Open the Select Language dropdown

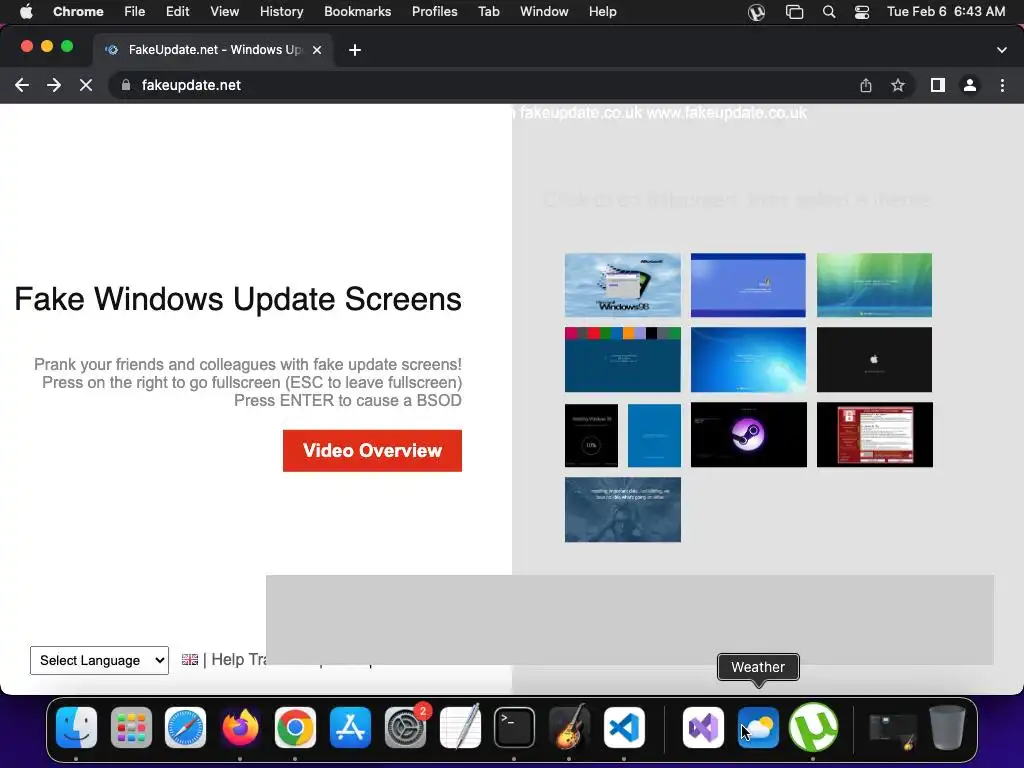pos(99,660)
